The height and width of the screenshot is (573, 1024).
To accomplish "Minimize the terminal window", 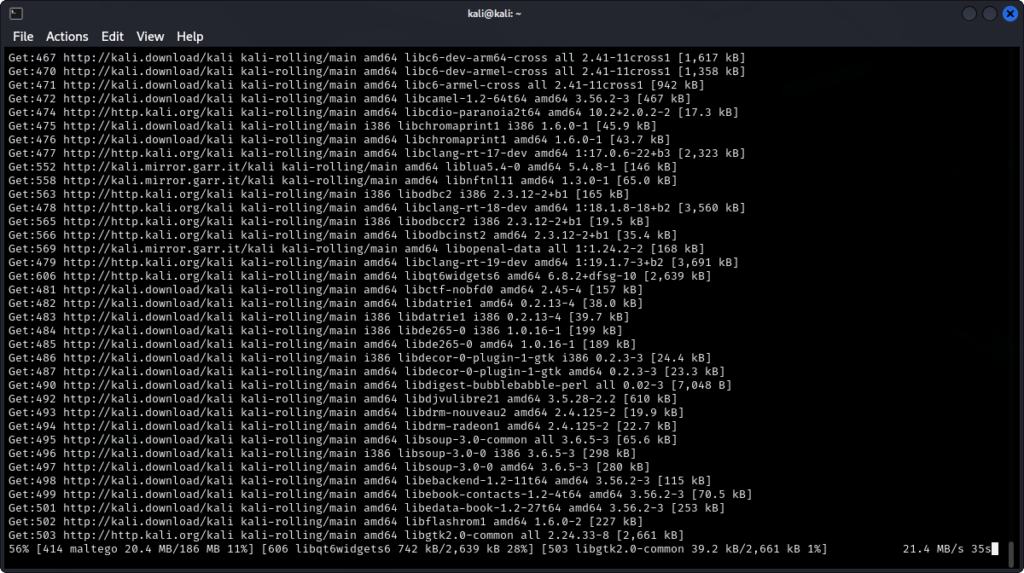I will click(968, 13).
